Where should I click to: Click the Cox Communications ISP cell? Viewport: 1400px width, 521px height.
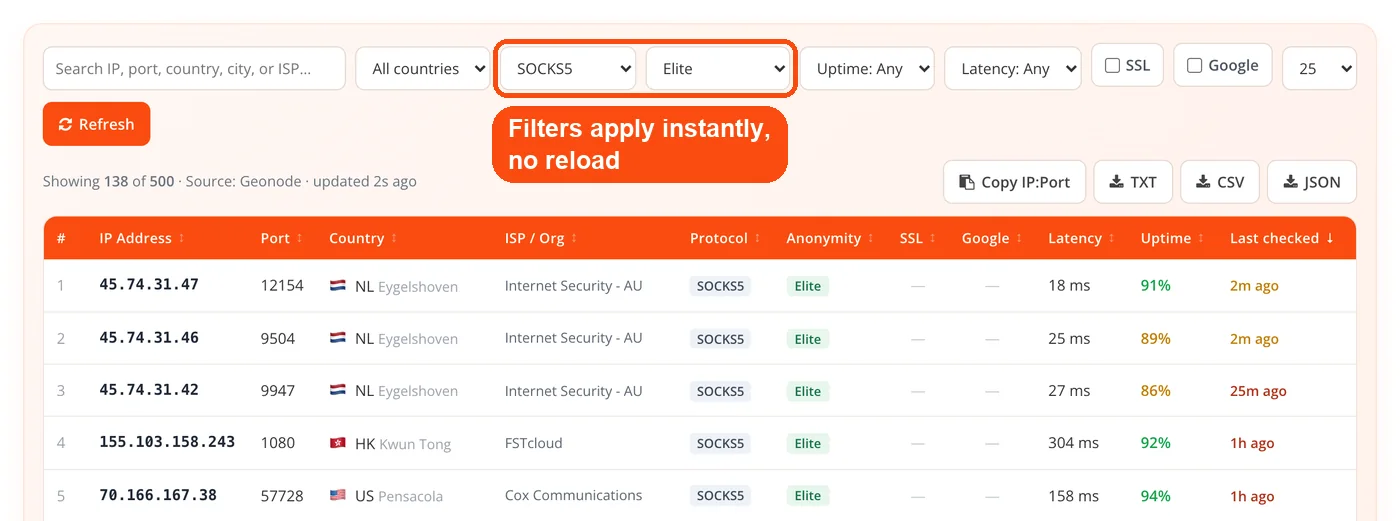click(x=574, y=496)
